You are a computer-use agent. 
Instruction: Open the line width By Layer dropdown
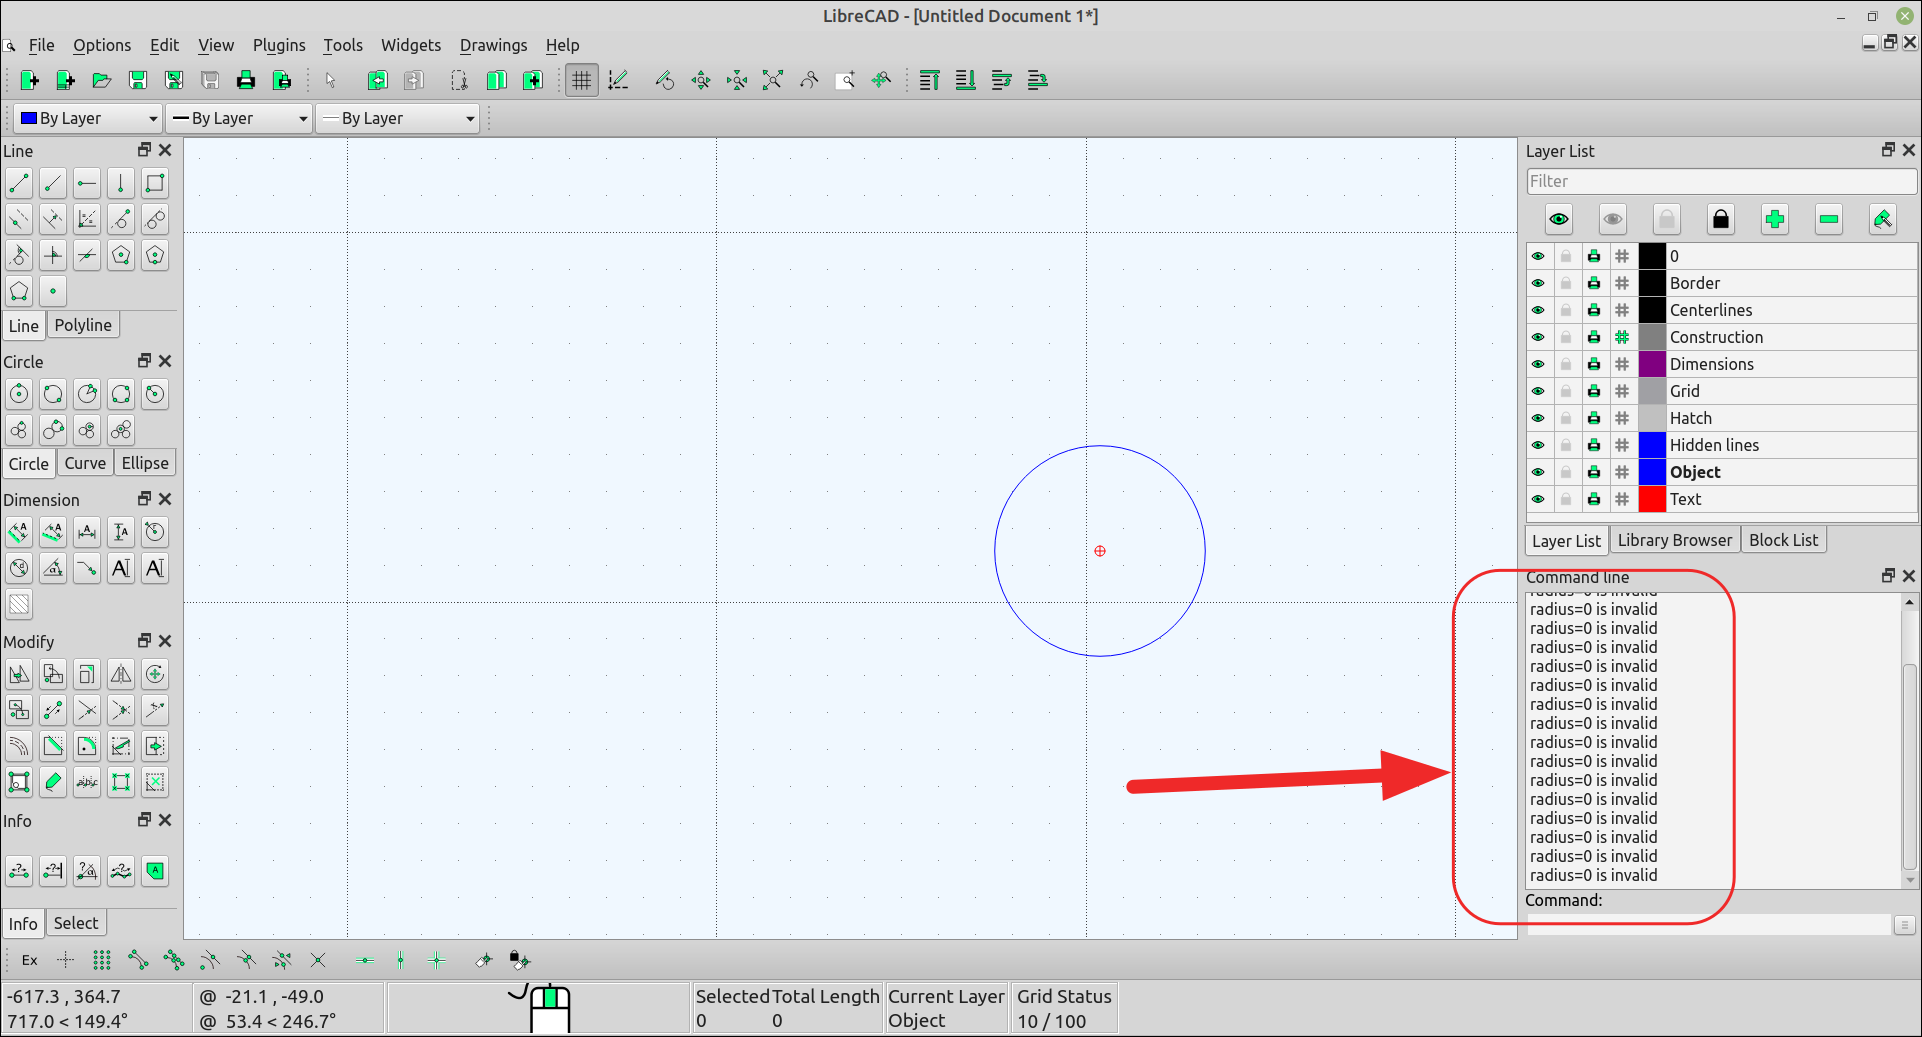pos(239,118)
